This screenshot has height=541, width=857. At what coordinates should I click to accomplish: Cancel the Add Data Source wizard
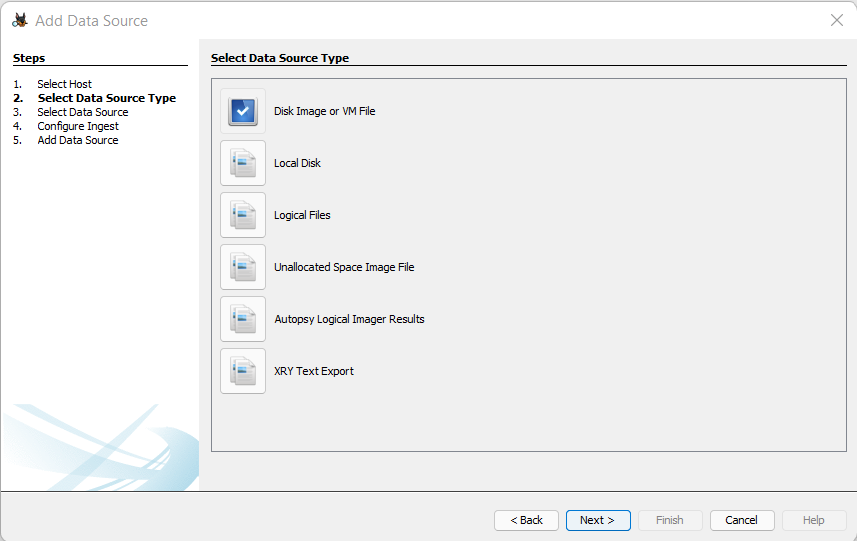pyautogui.click(x=742, y=520)
